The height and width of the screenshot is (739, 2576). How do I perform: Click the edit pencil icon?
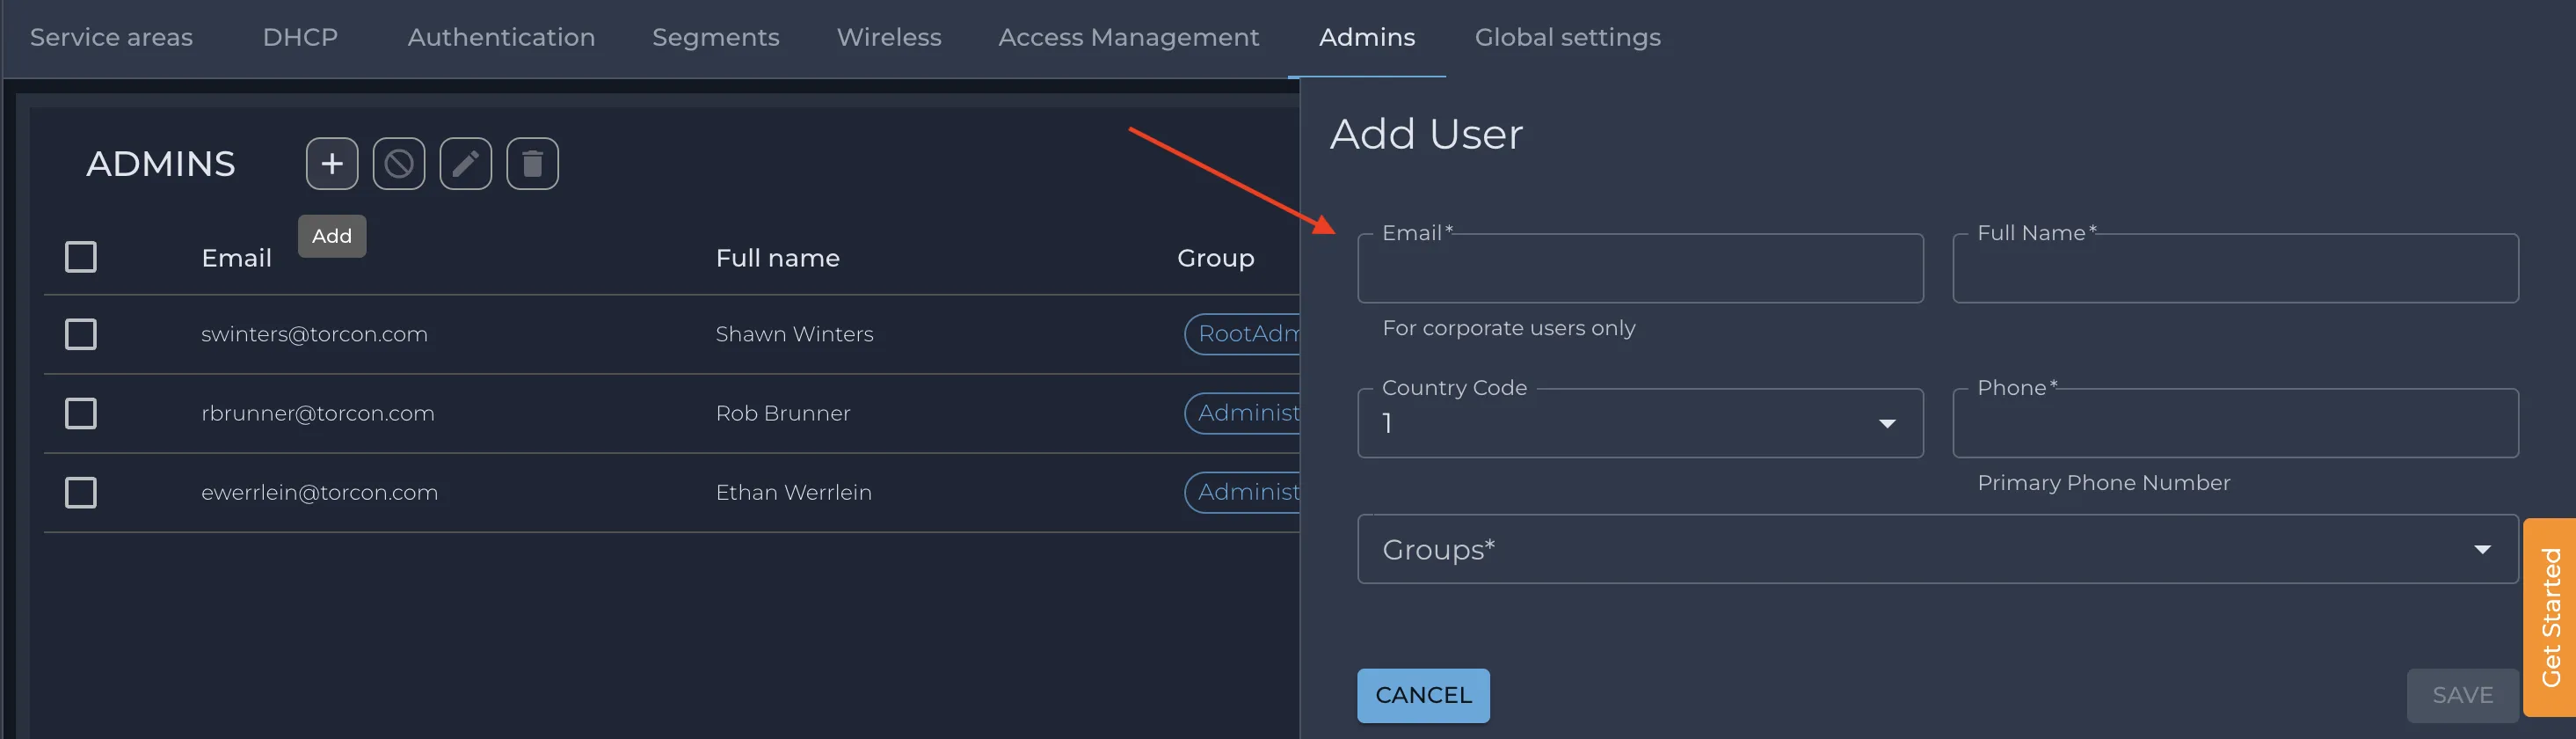click(466, 164)
